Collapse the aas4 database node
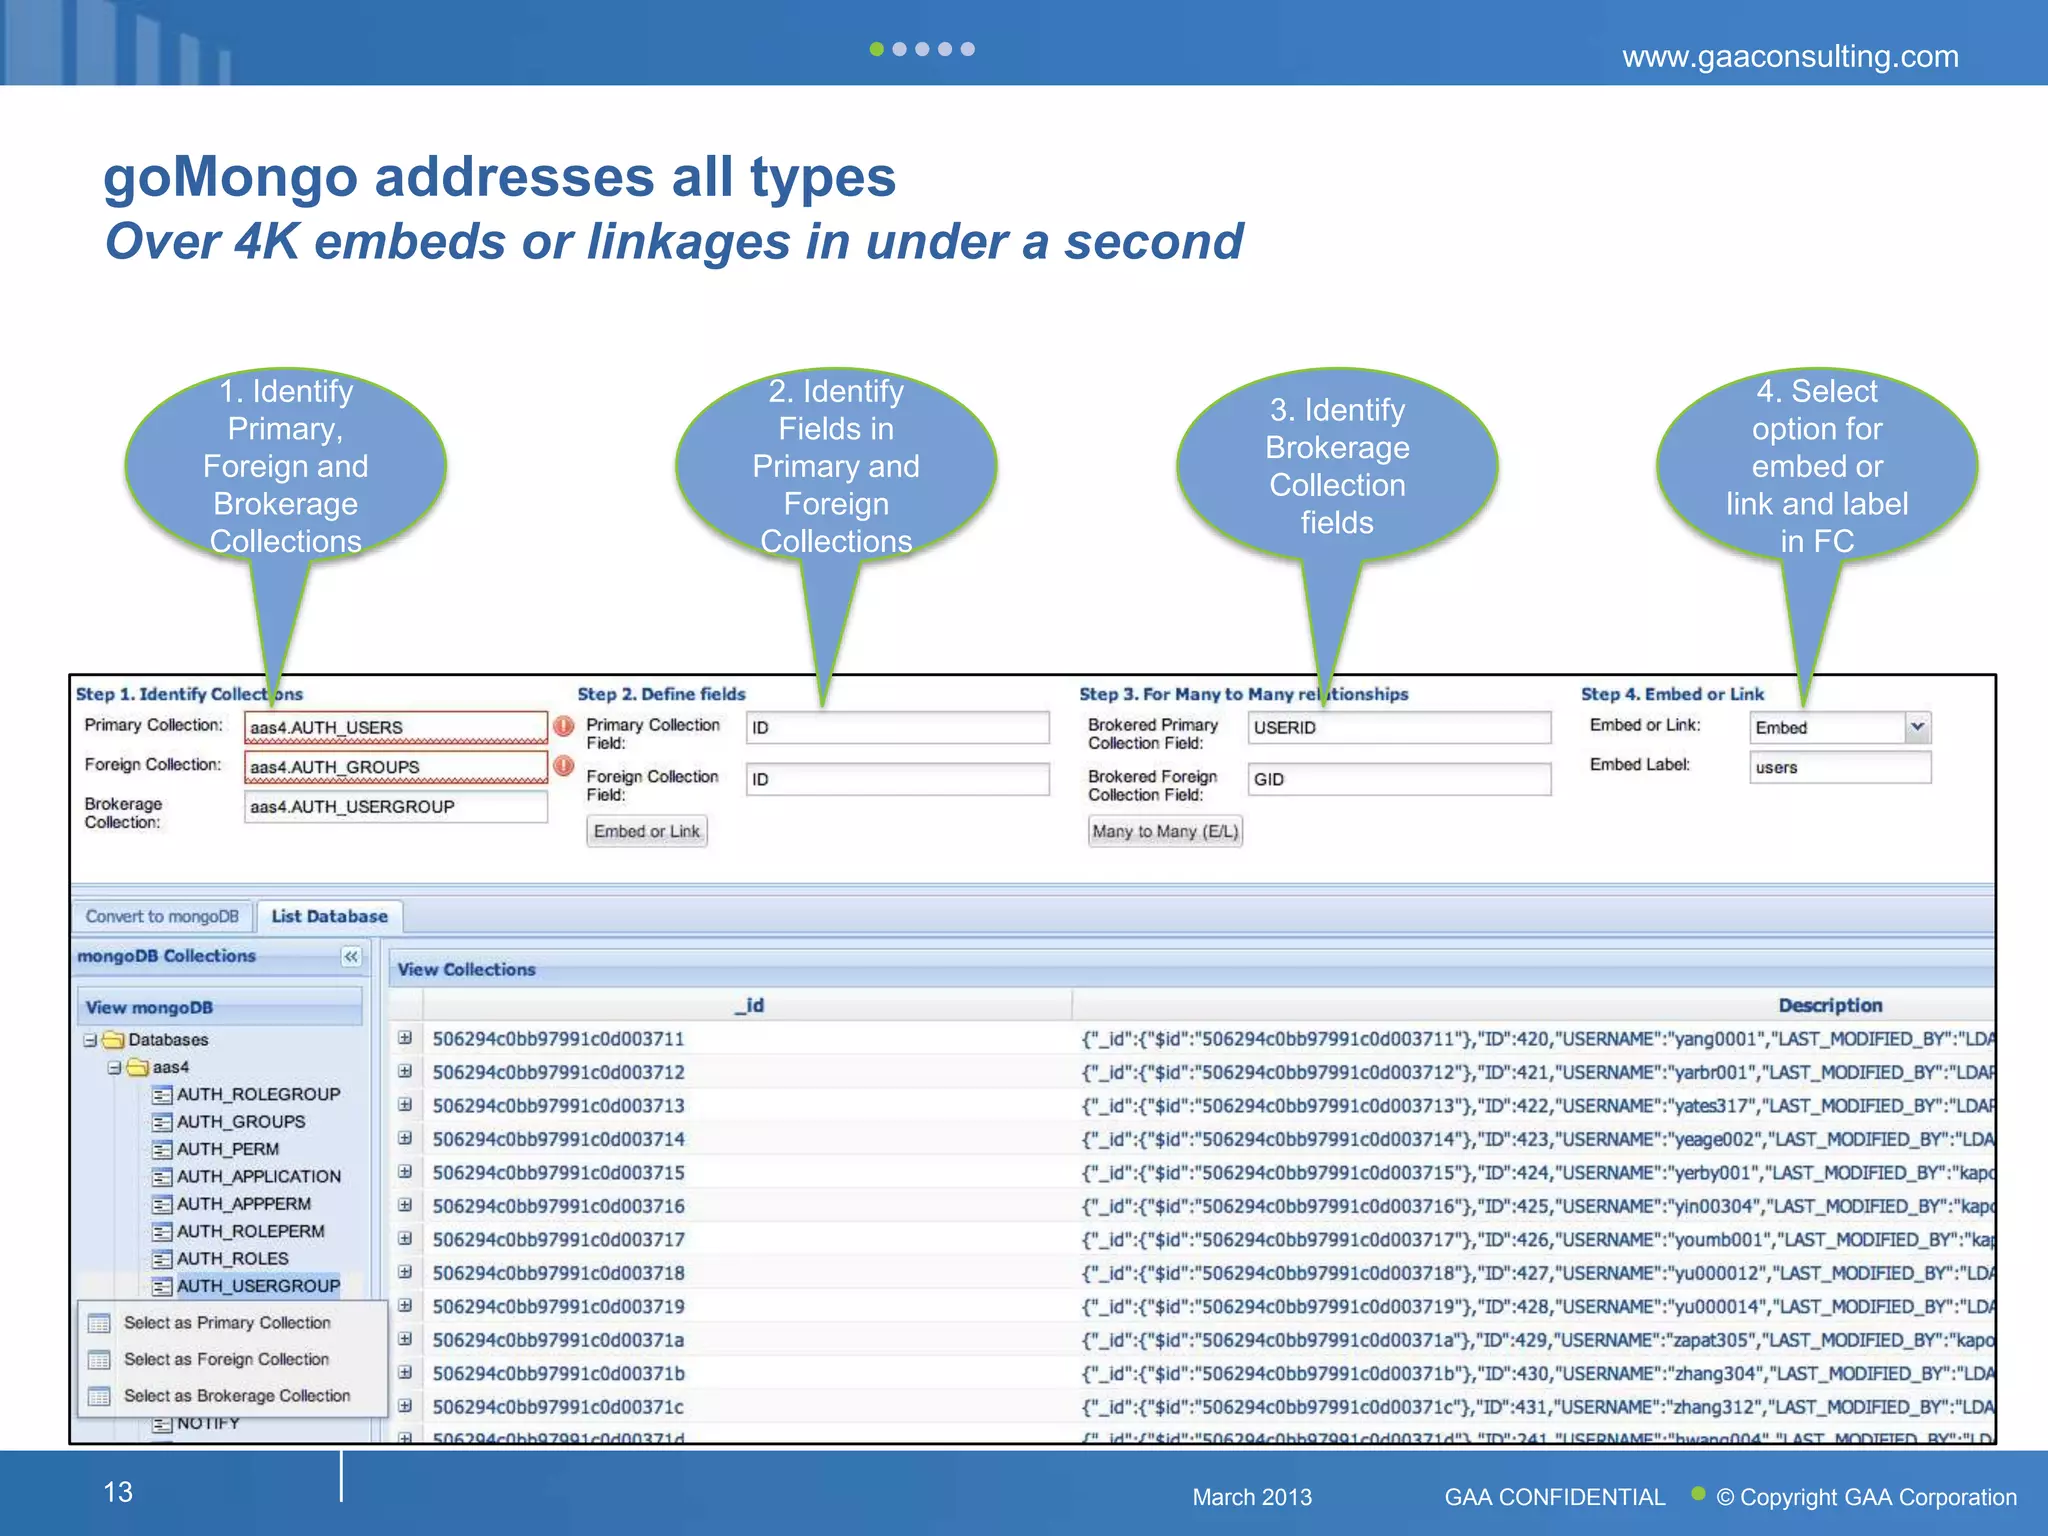 coord(114,1068)
